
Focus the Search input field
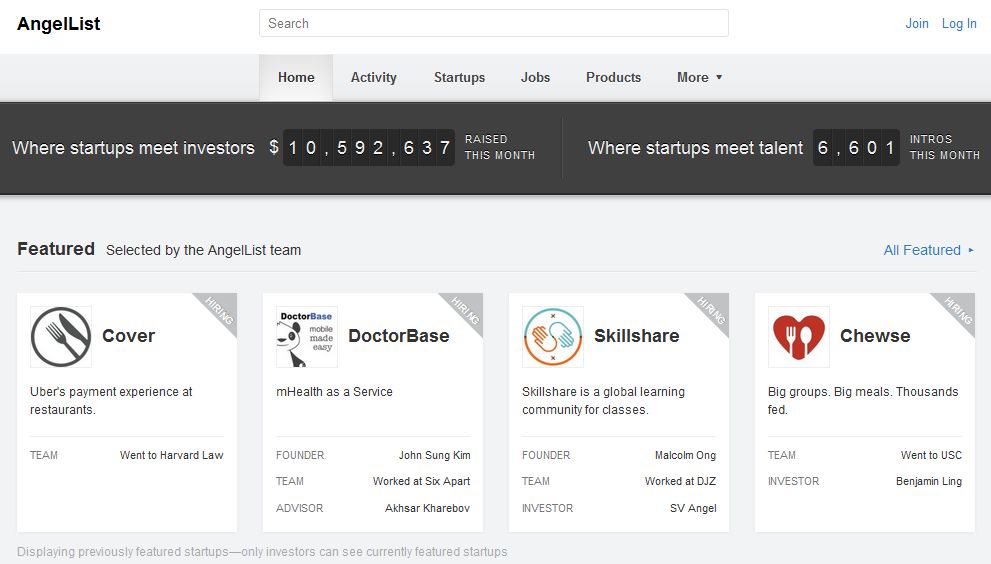pos(494,23)
